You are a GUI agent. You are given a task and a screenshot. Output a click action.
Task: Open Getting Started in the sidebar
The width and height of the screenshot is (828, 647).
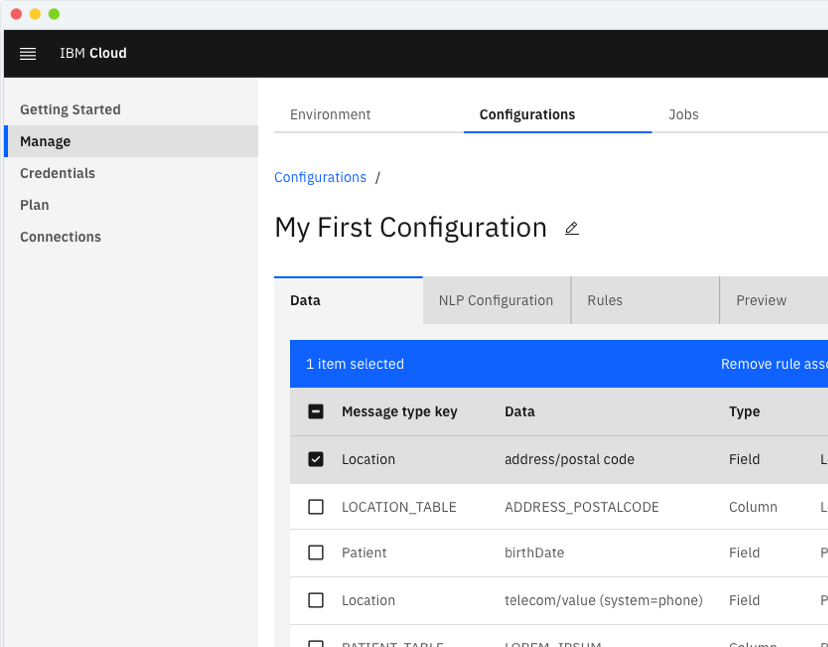70,110
